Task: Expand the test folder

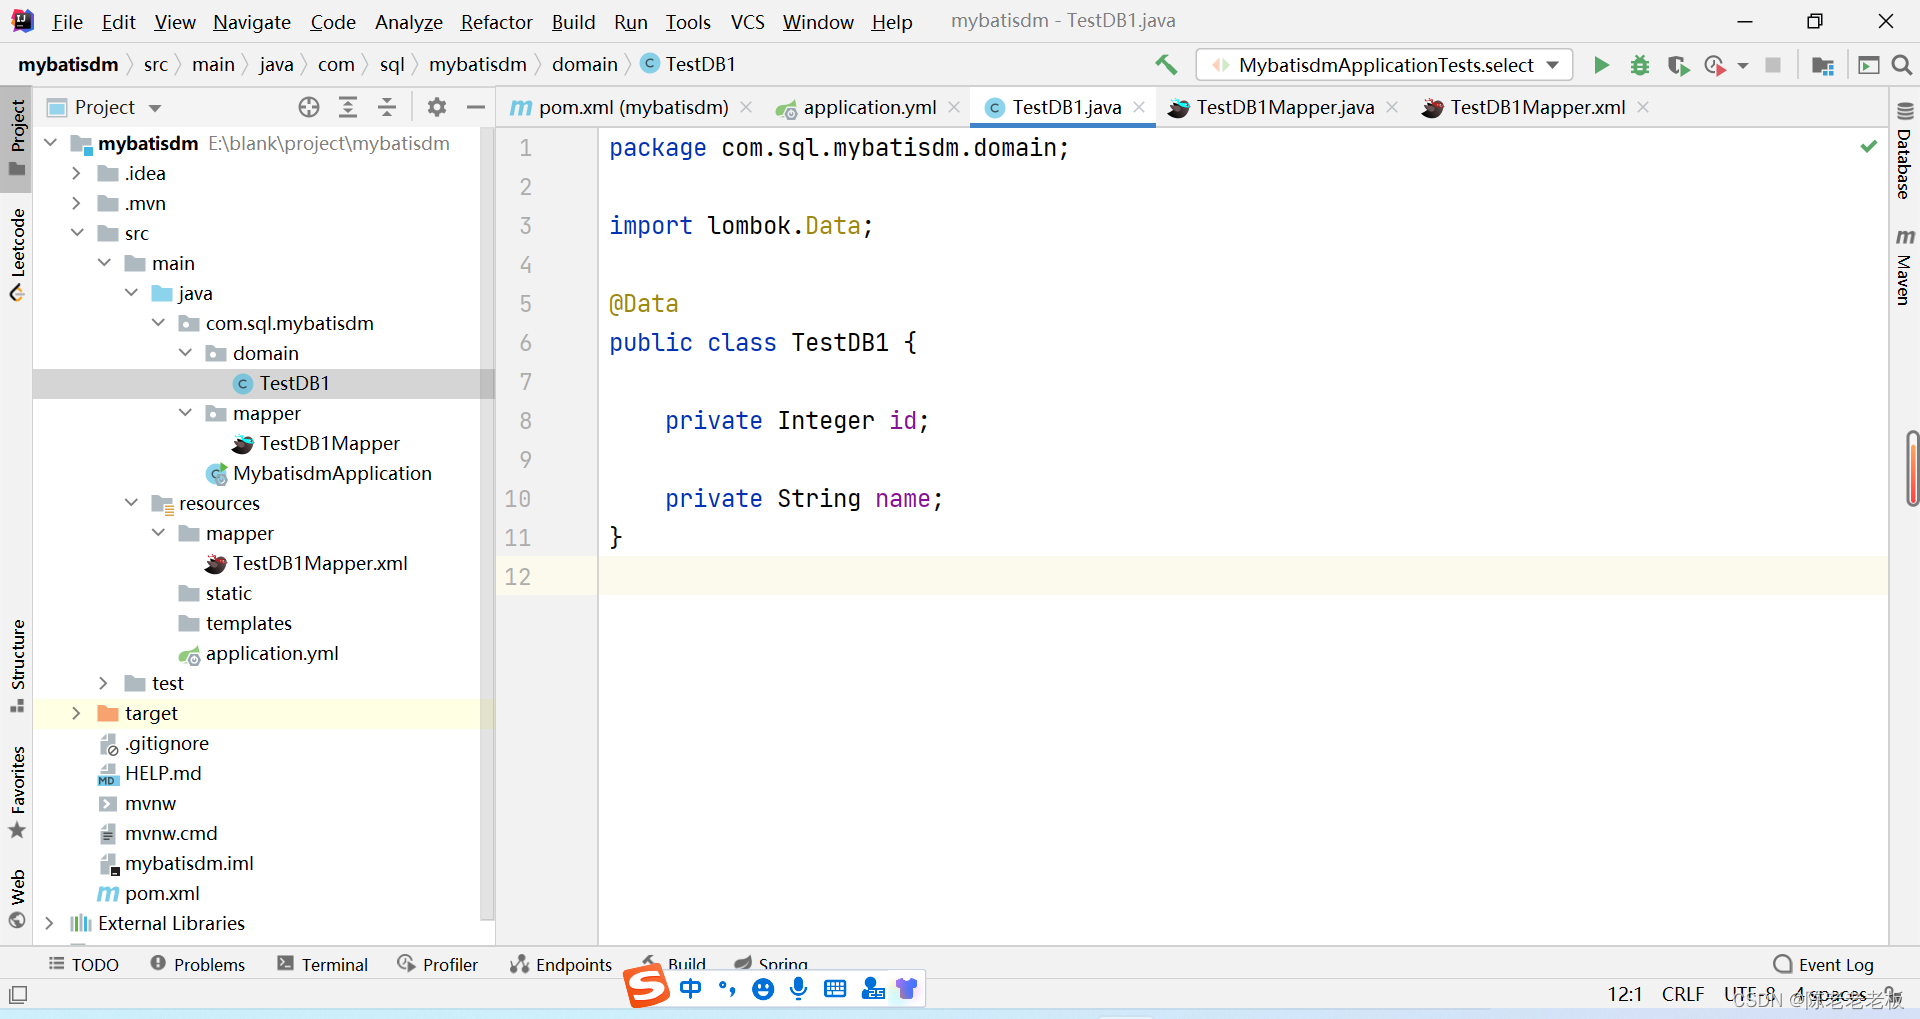Action: [103, 683]
